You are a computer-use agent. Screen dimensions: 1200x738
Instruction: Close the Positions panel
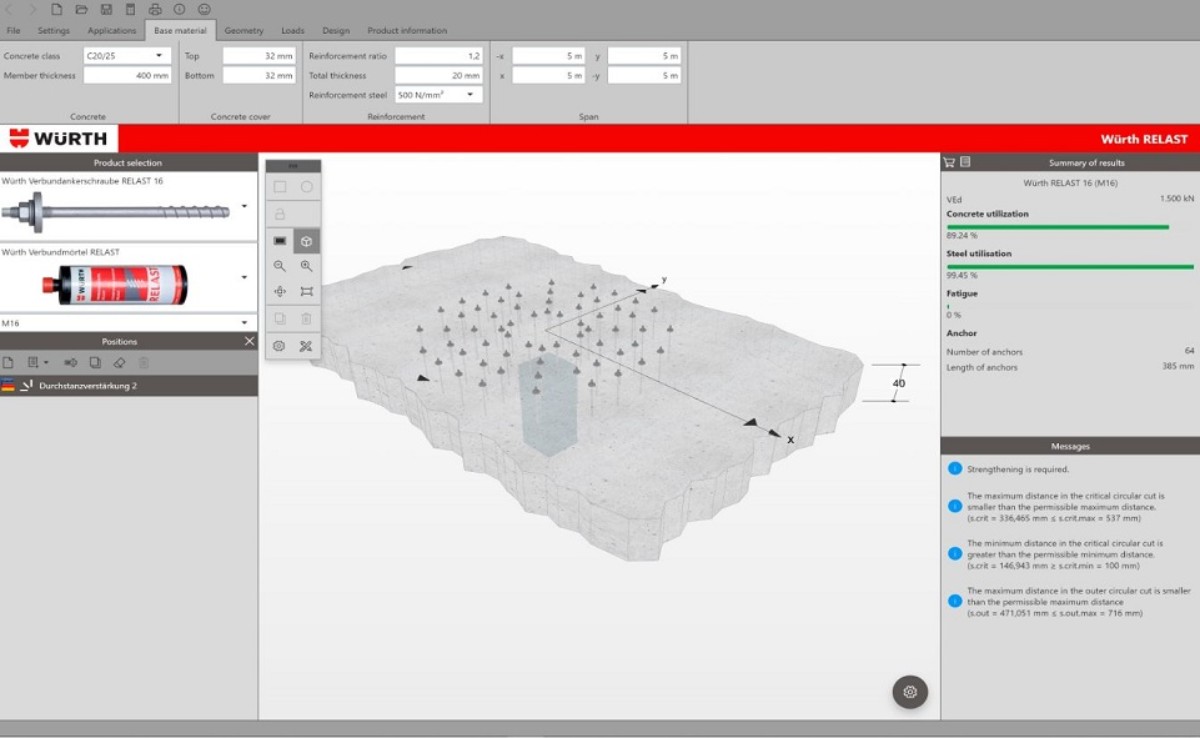(x=250, y=342)
